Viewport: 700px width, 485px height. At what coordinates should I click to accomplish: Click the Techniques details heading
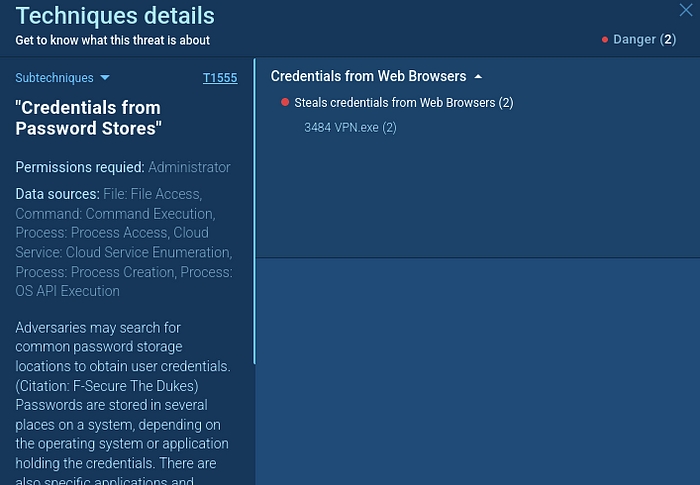(x=115, y=16)
